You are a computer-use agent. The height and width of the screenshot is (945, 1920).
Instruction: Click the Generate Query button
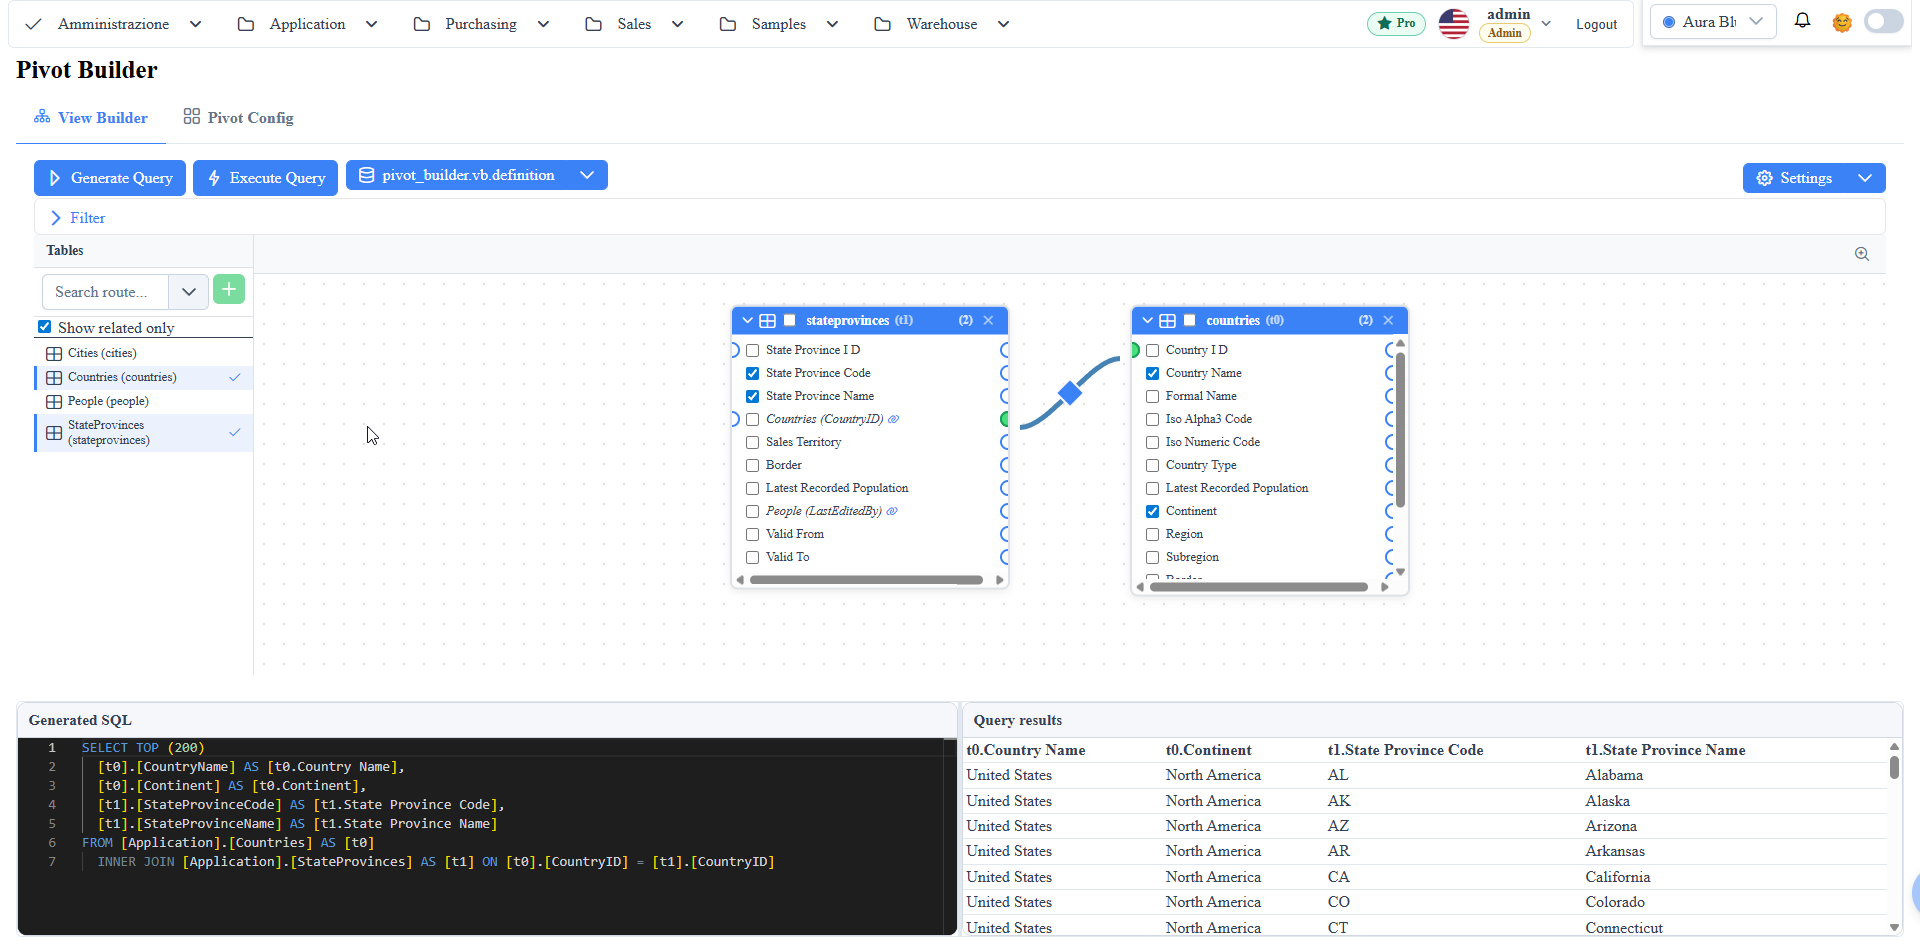coord(110,178)
